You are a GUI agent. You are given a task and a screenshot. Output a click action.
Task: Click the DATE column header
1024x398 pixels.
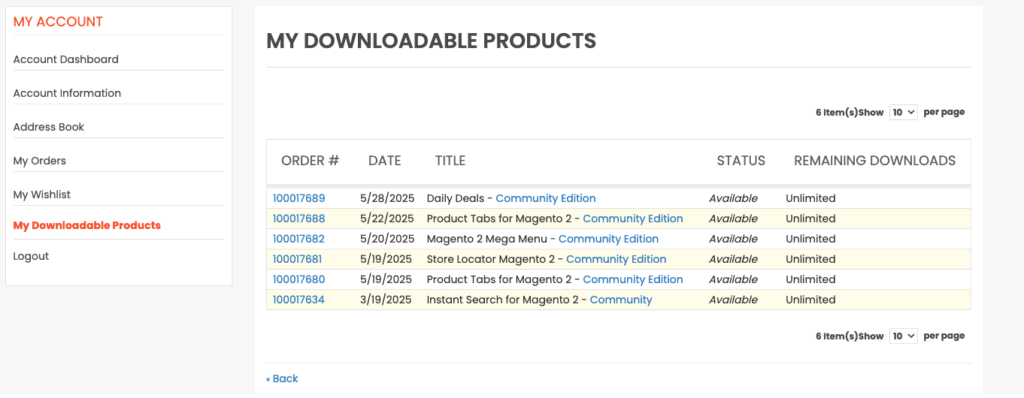point(385,161)
